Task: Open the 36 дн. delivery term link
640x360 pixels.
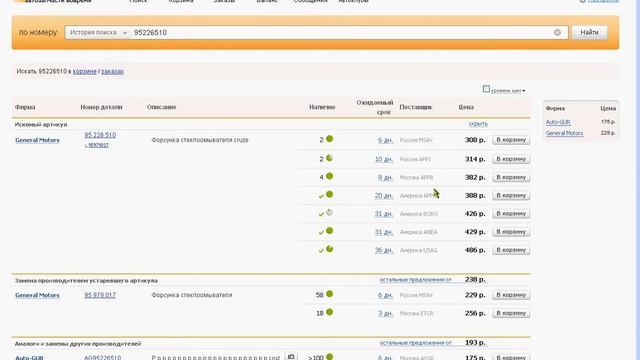Action: tap(384, 250)
